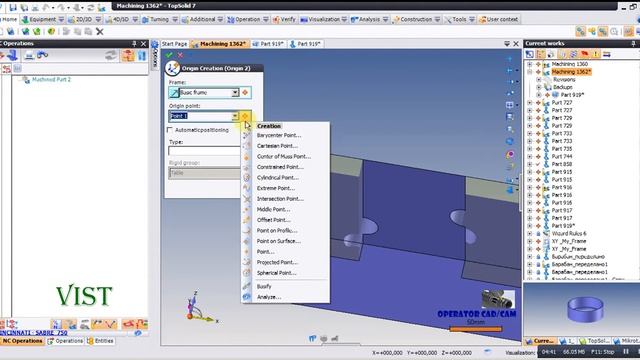Open the Verify ribbon tab
Viewport: 640px width, 360px height.
tap(284, 19)
